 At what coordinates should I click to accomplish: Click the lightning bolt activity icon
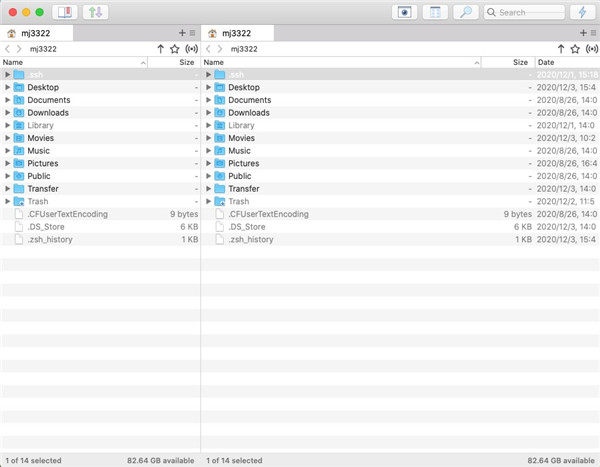click(581, 12)
